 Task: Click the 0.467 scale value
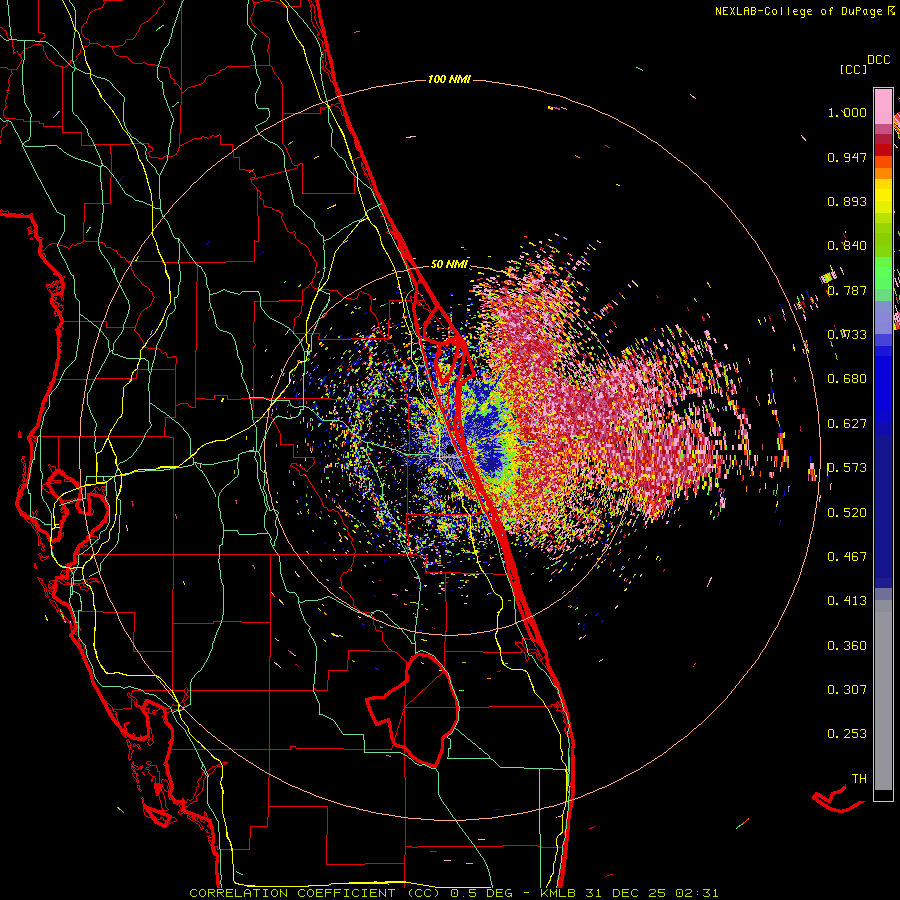point(847,557)
